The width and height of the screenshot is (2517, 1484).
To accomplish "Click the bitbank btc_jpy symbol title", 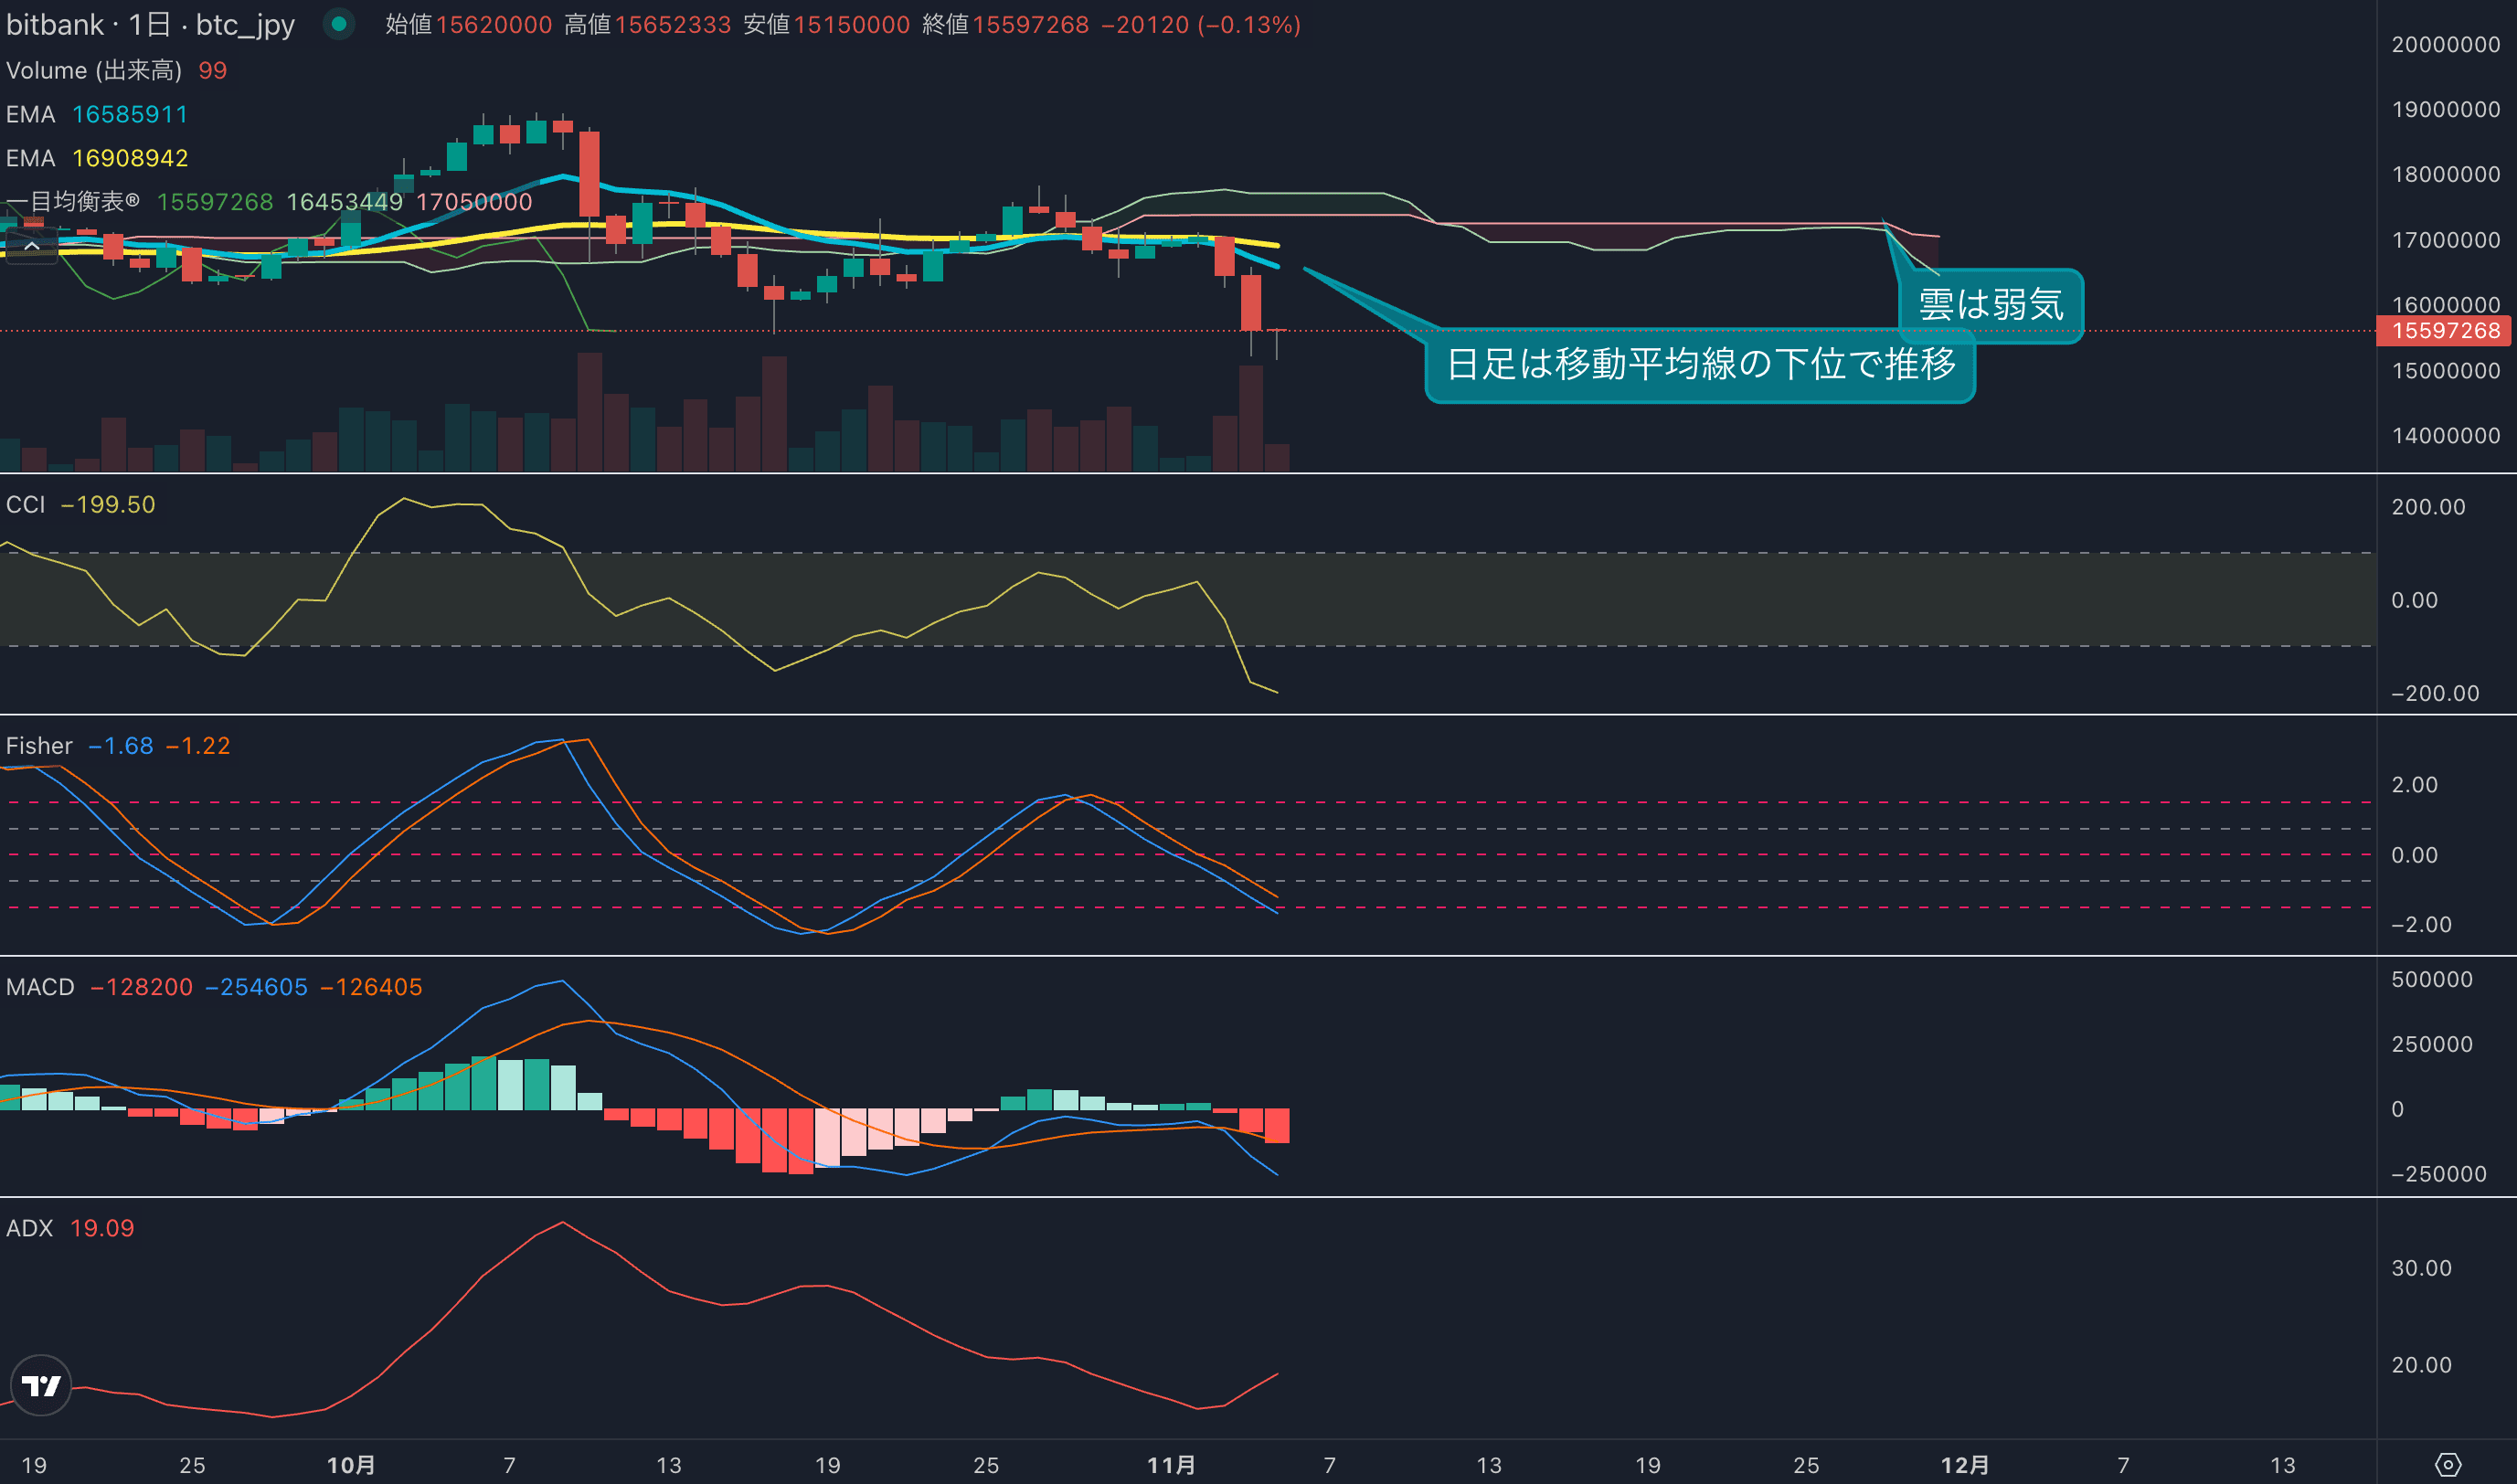I will tap(150, 24).
